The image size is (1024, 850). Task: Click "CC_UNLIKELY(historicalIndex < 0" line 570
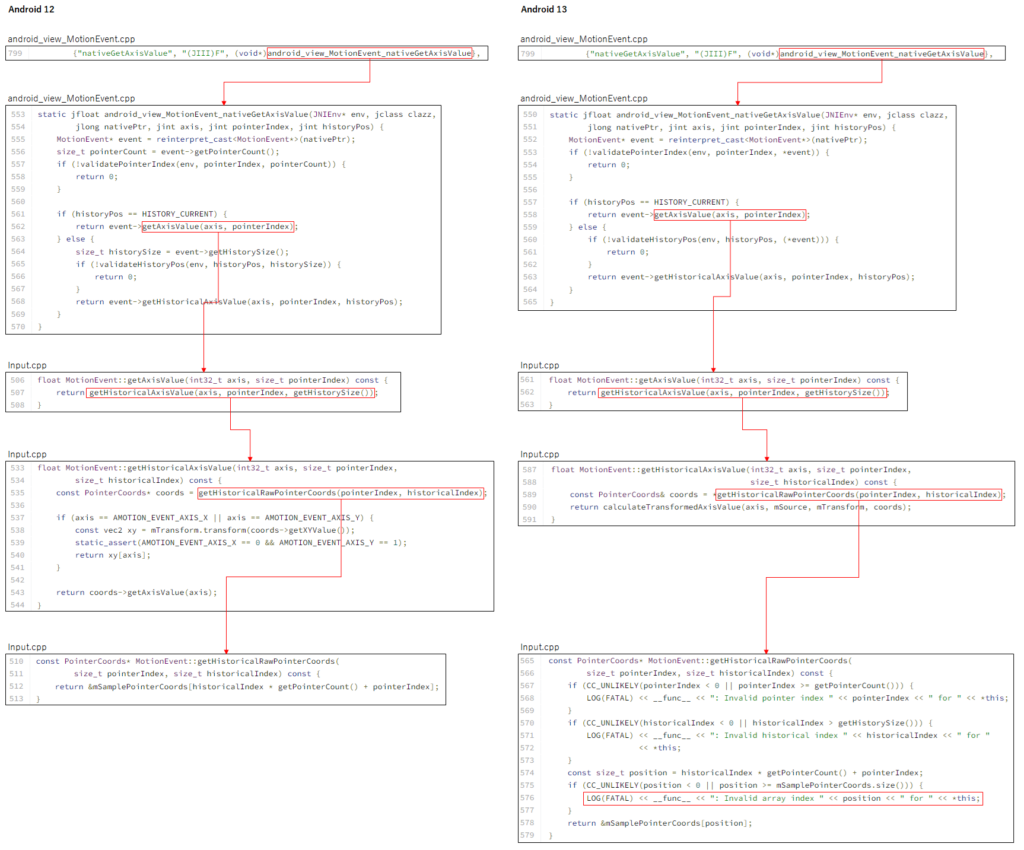coord(750,723)
